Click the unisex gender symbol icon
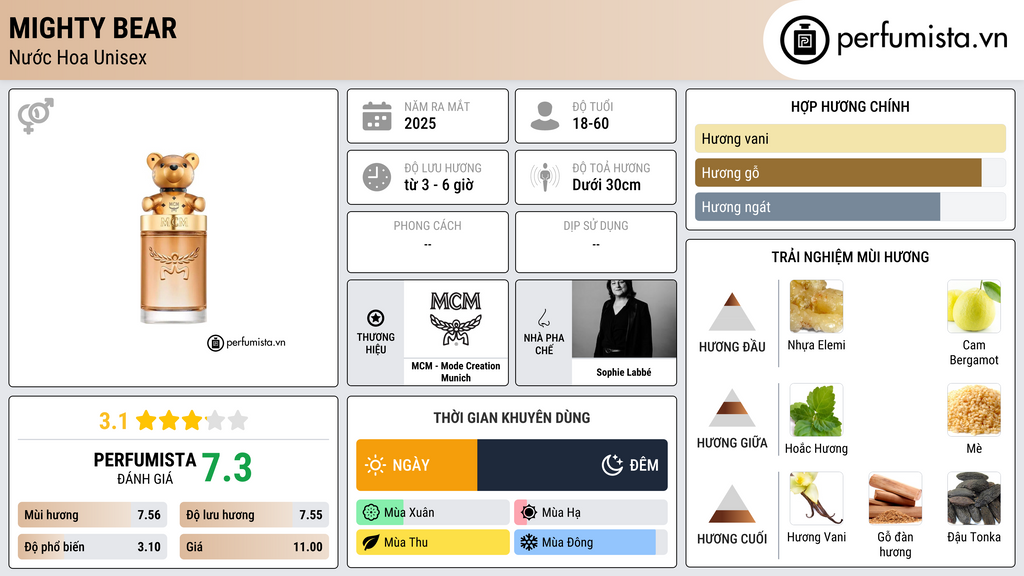The width and height of the screenshot is (1024, 576). (36, 116)
